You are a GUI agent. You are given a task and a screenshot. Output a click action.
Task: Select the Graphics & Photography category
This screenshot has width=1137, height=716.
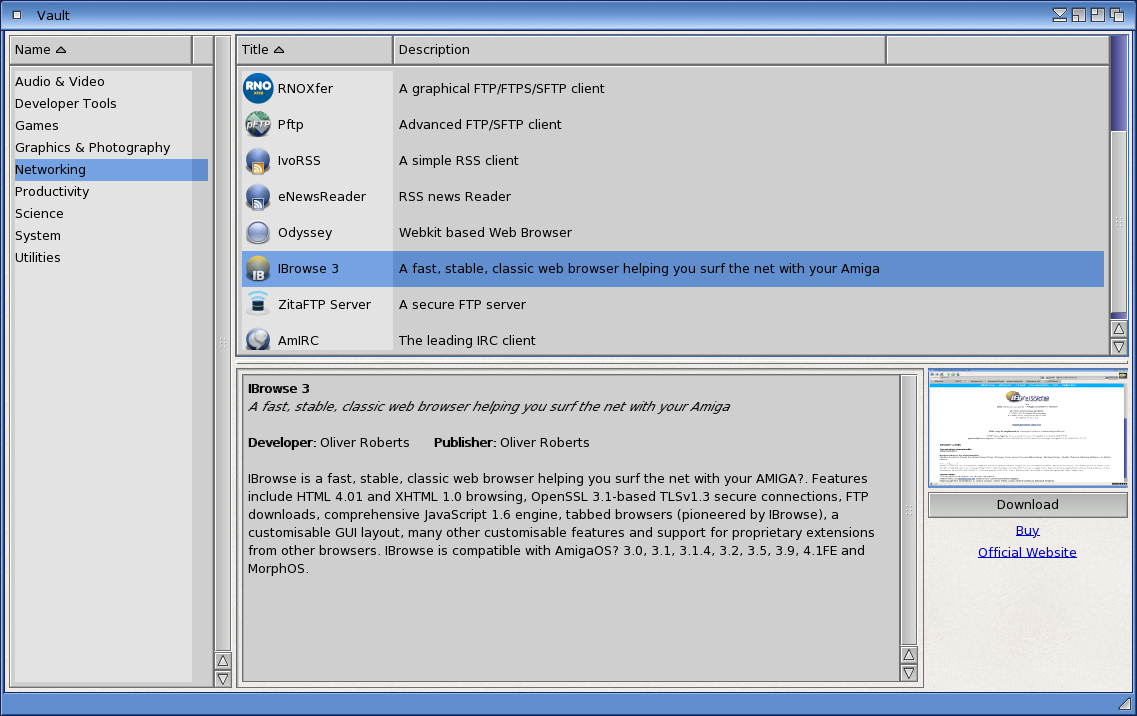(x=93, y=148)
